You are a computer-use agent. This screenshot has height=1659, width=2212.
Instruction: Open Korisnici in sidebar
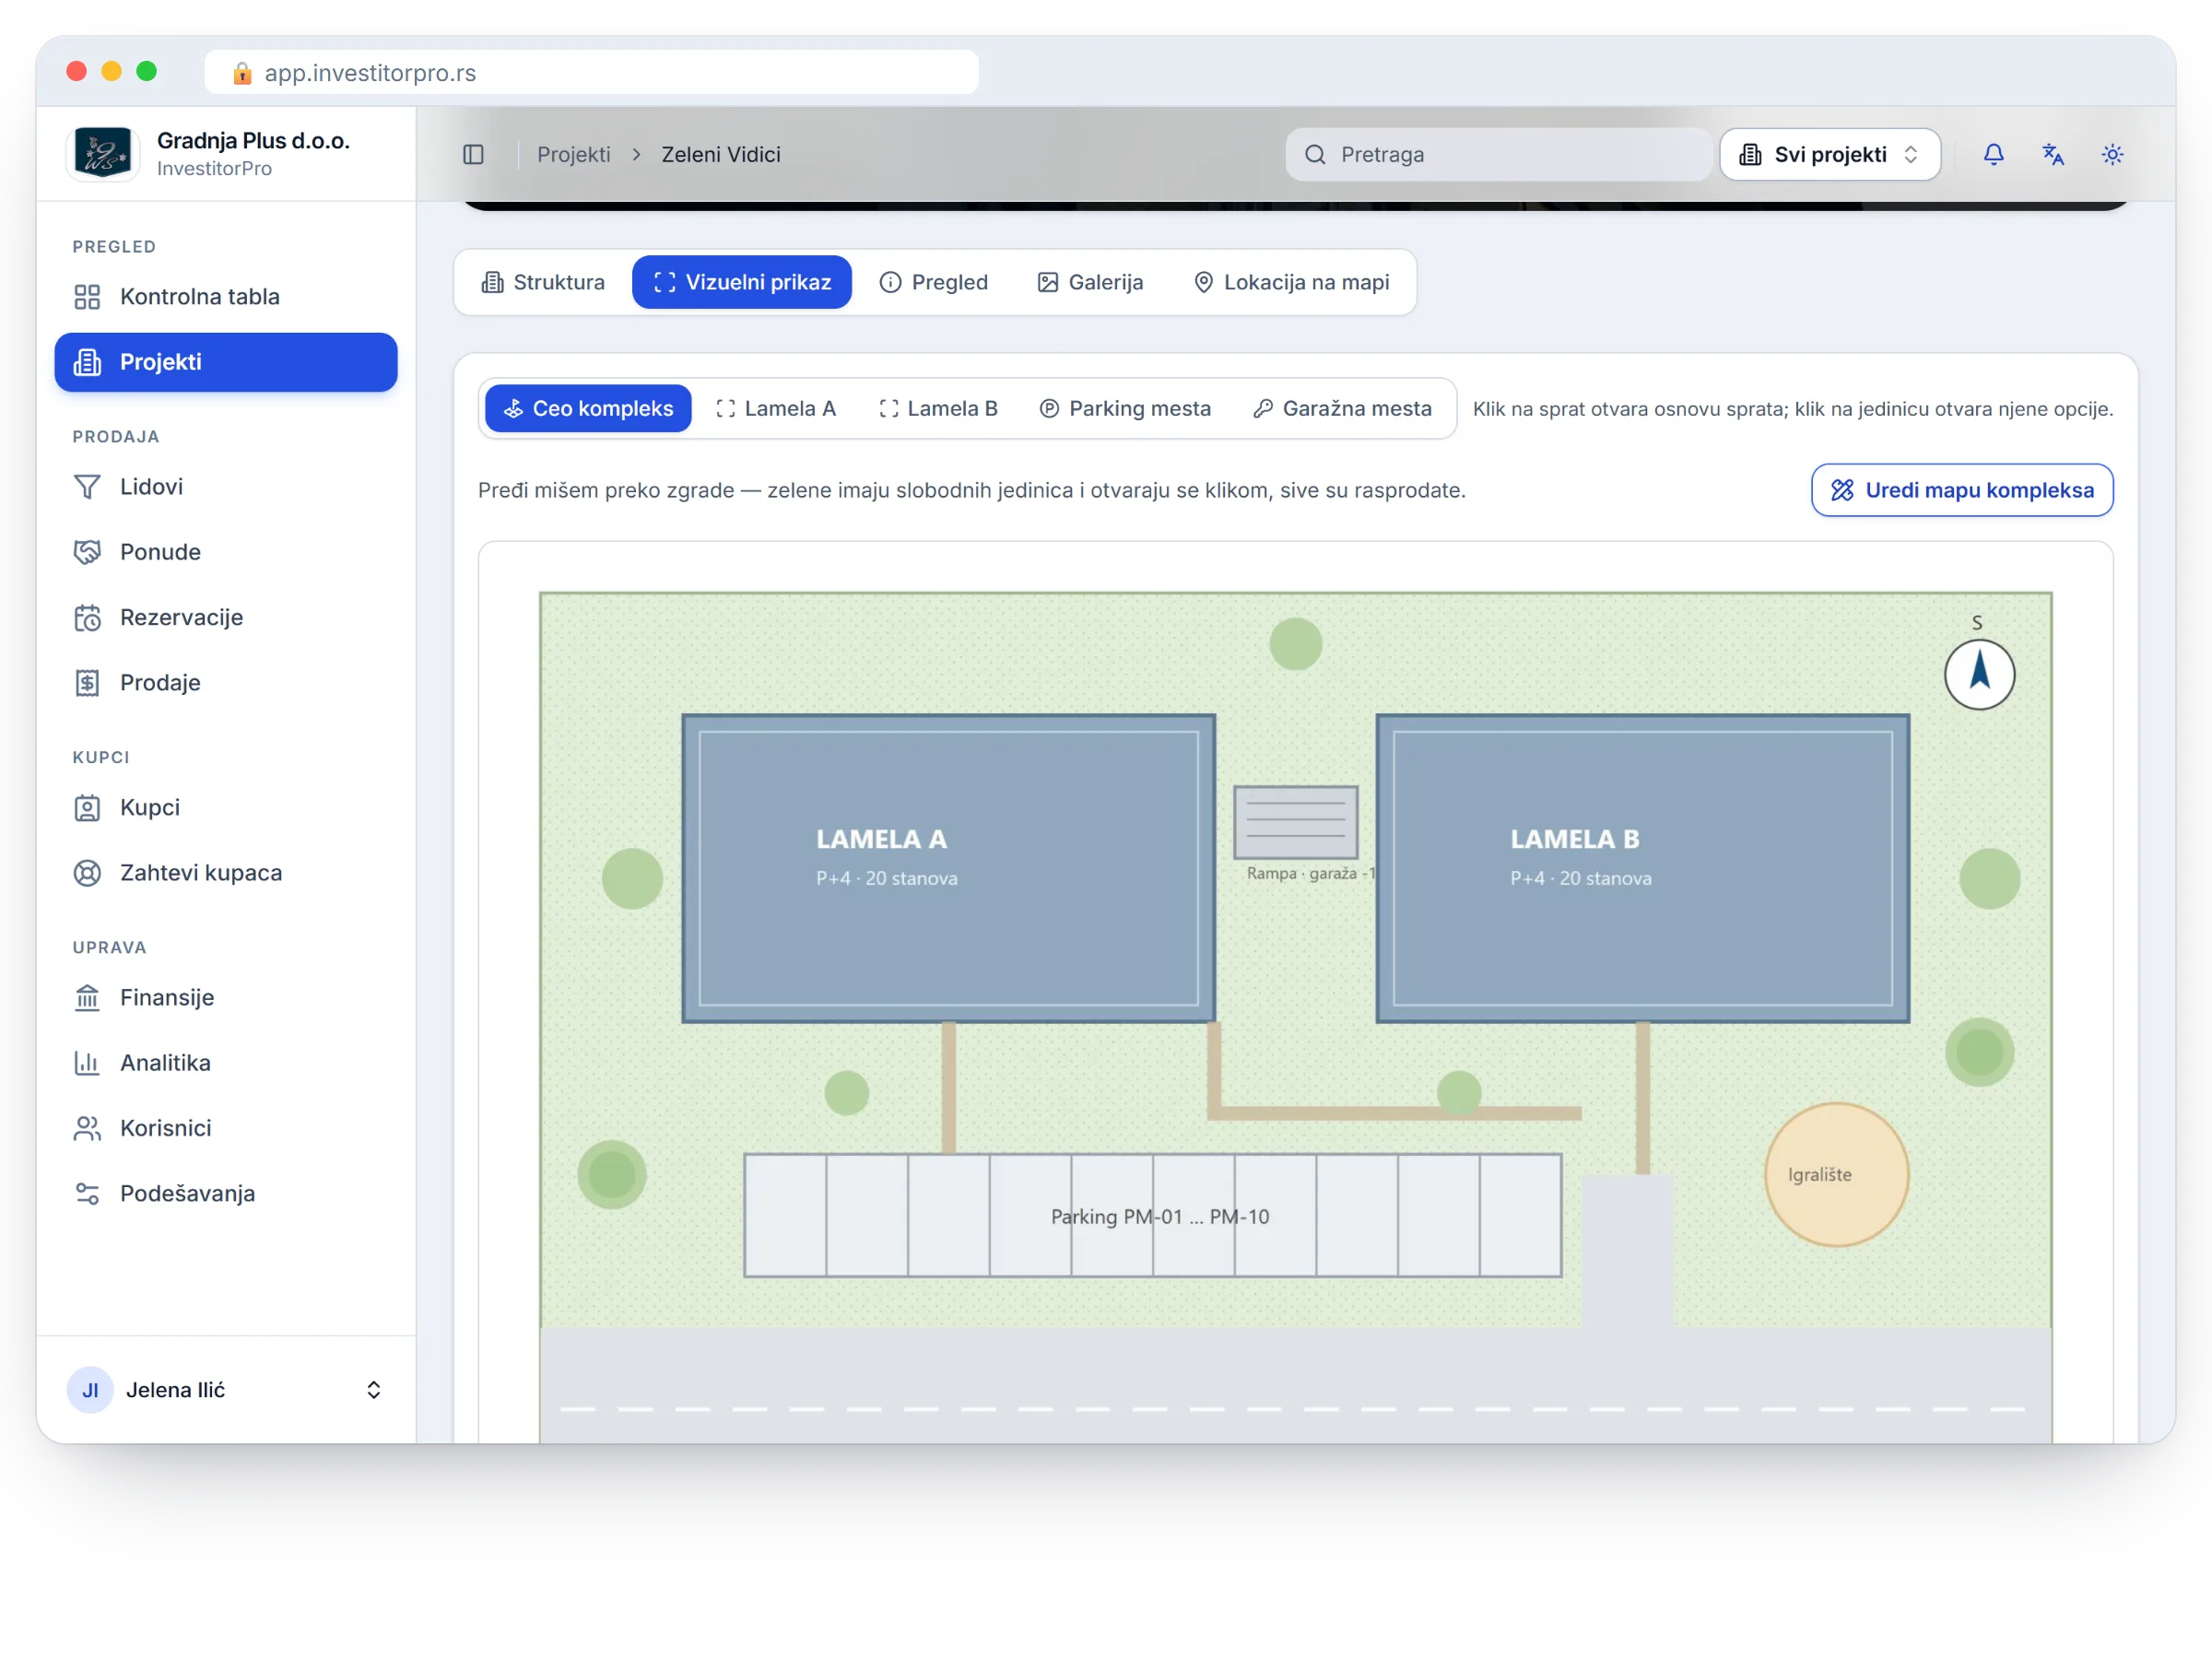tap(226, 1128)
